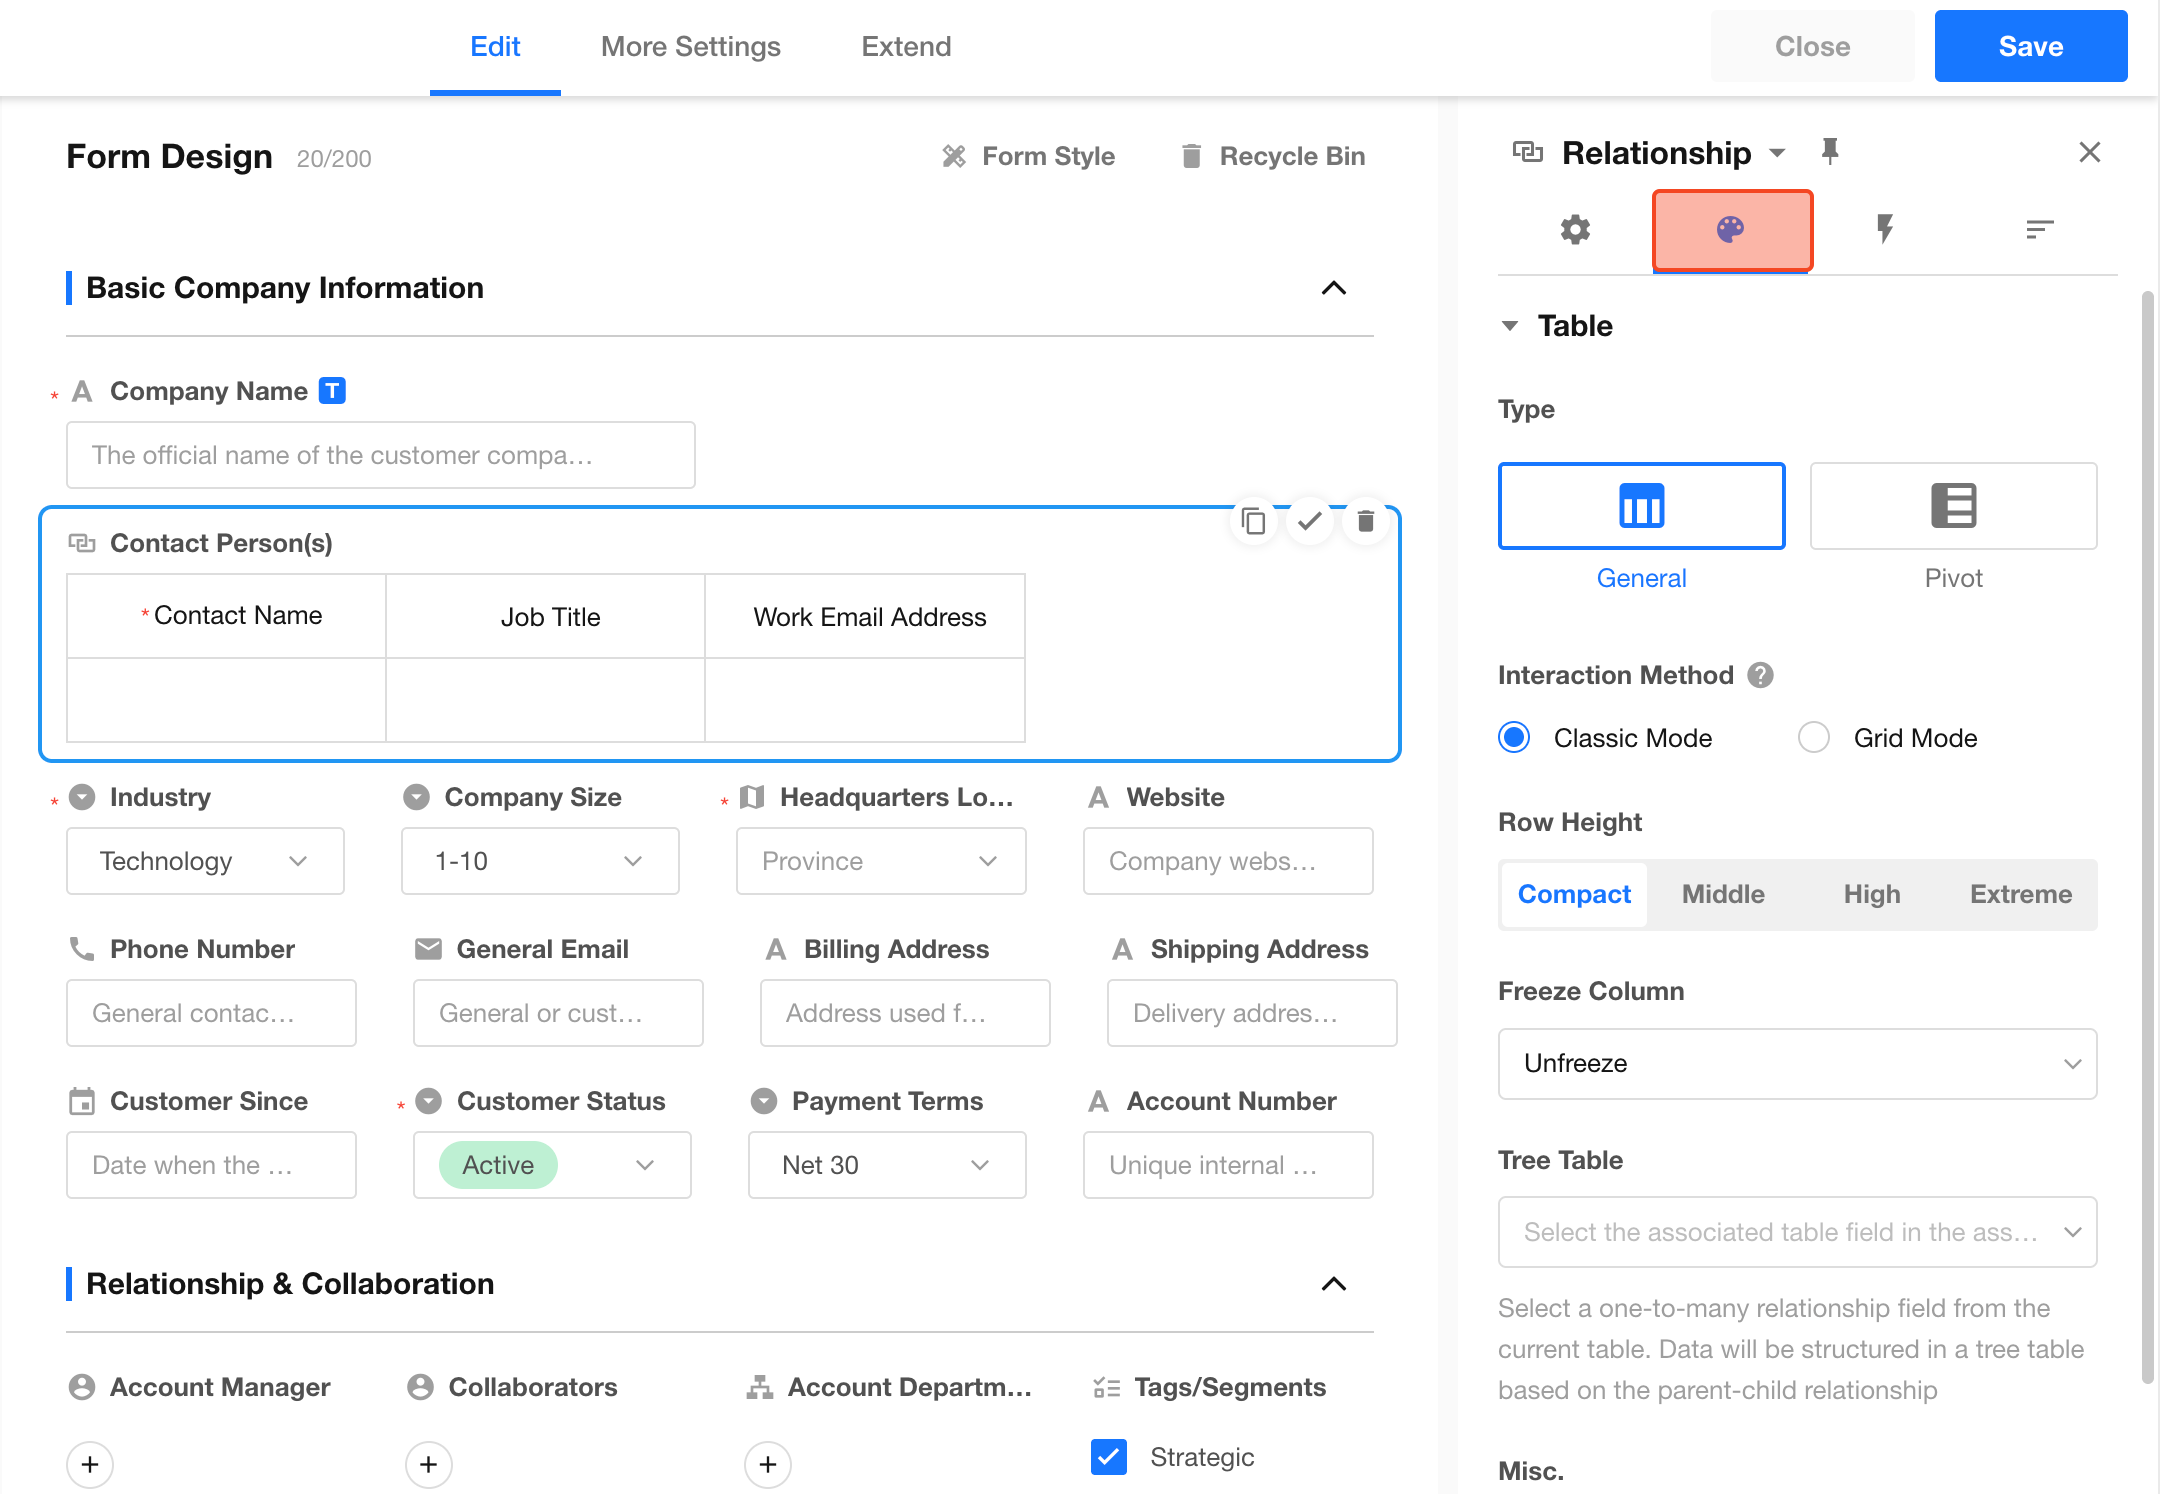Delete the Contact Person(s) field with trash icon
The width and height of the screenshot is (2162, 1494).
click(x=1365, y=521)
